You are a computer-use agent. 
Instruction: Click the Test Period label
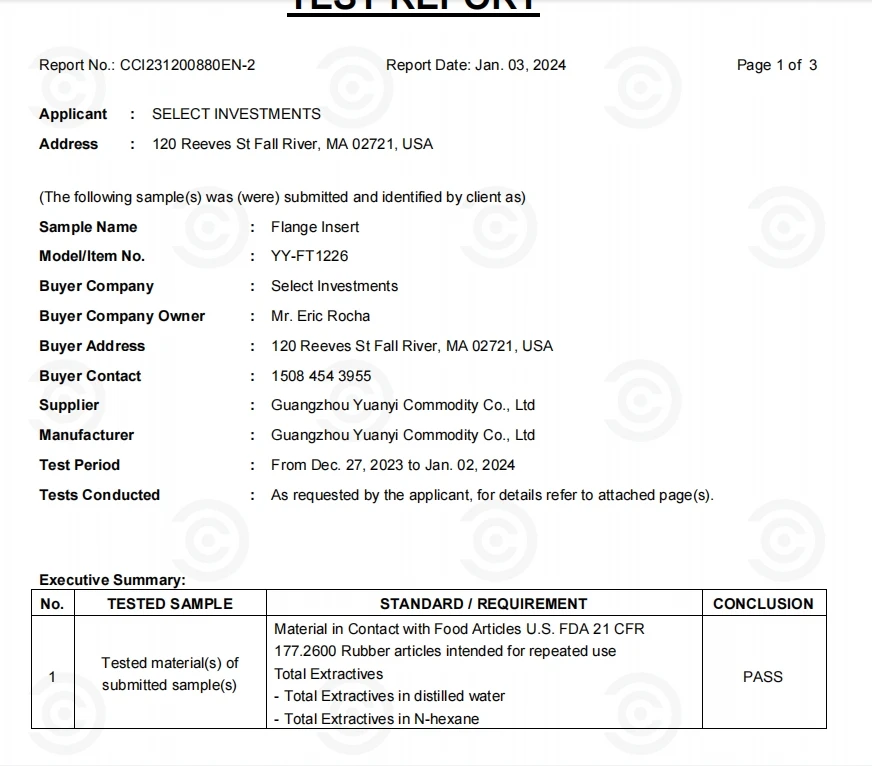80,465
